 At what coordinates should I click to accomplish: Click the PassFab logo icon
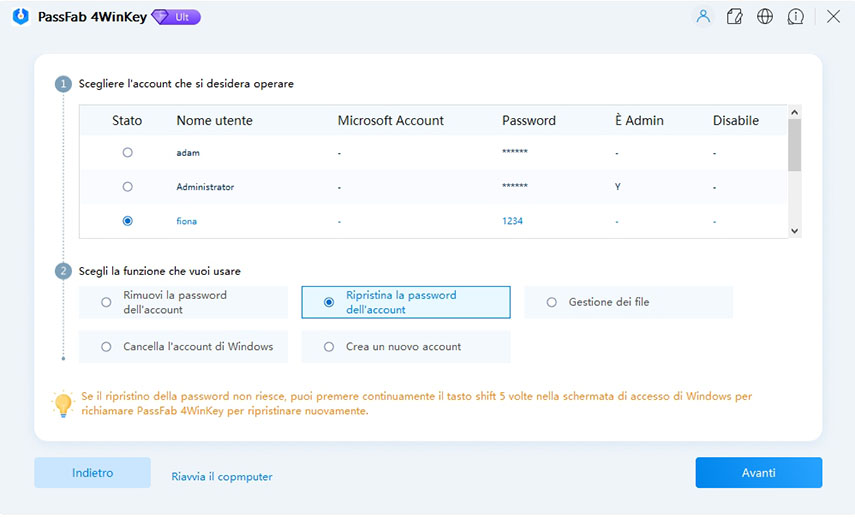(21, 17)
